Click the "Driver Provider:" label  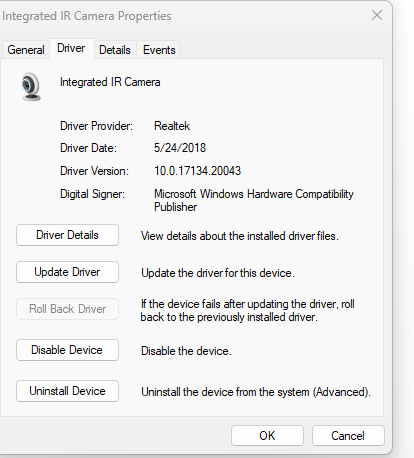point(96,126)
